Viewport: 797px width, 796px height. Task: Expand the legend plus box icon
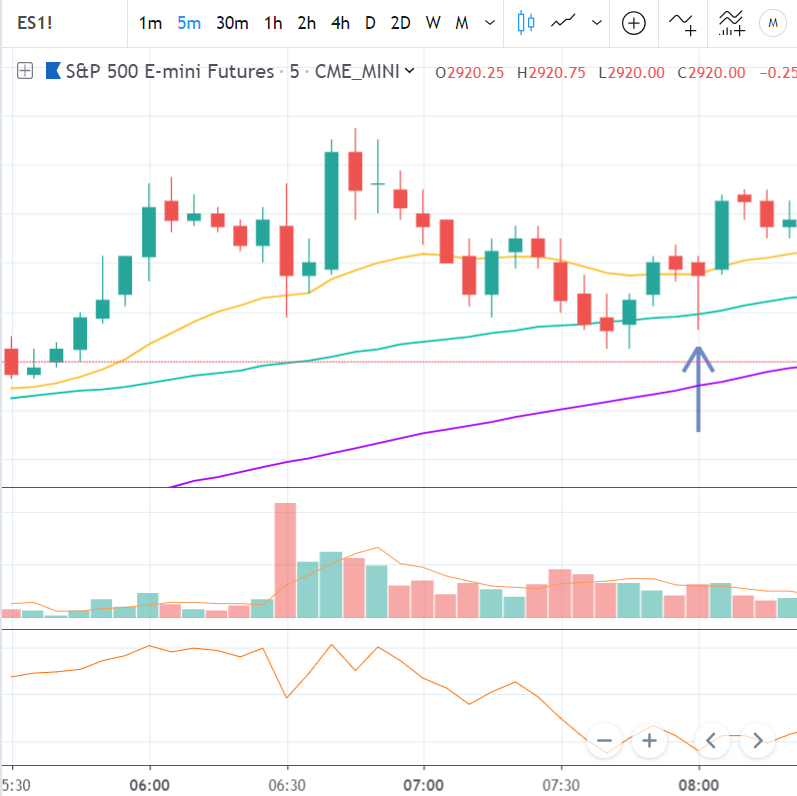click(x=25, y=71)
